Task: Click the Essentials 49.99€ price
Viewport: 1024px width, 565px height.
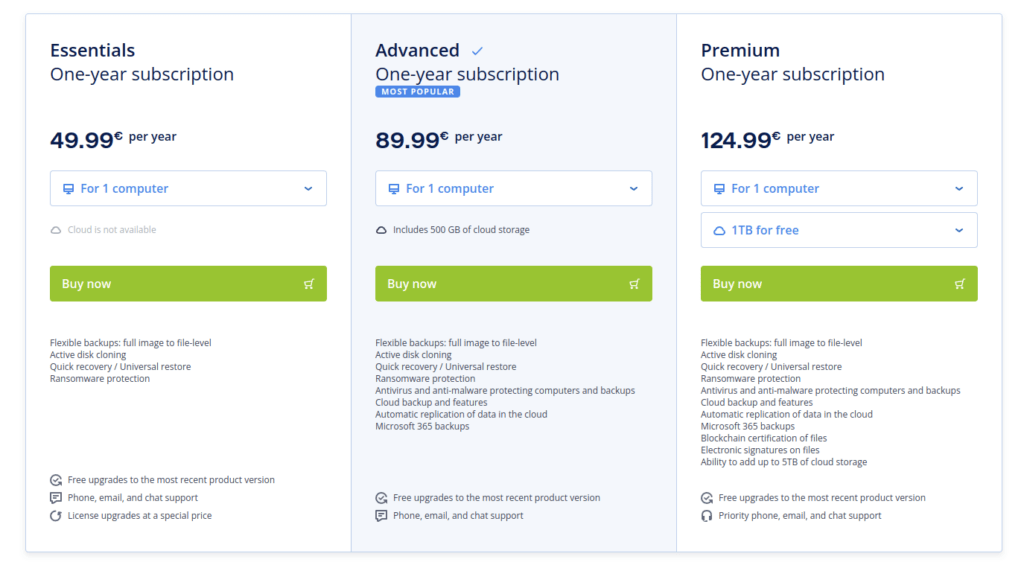Action: (x=86, y=139)
